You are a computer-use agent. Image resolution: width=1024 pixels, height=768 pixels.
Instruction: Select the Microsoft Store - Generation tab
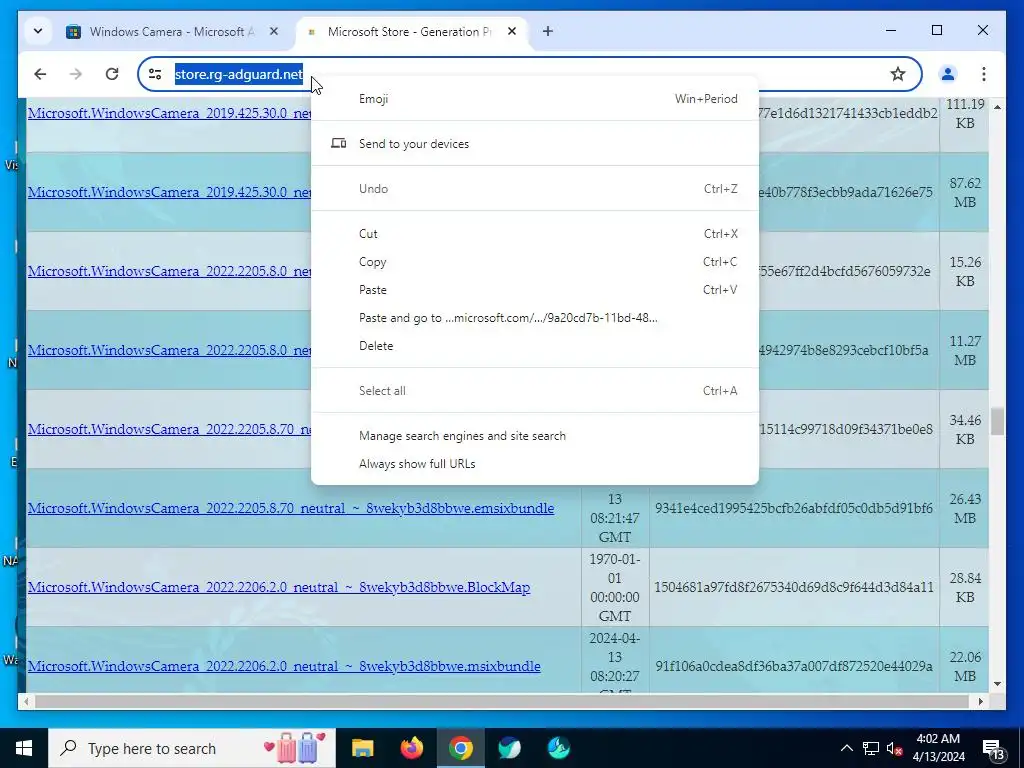pyautogui.click(x=409, y=31)
